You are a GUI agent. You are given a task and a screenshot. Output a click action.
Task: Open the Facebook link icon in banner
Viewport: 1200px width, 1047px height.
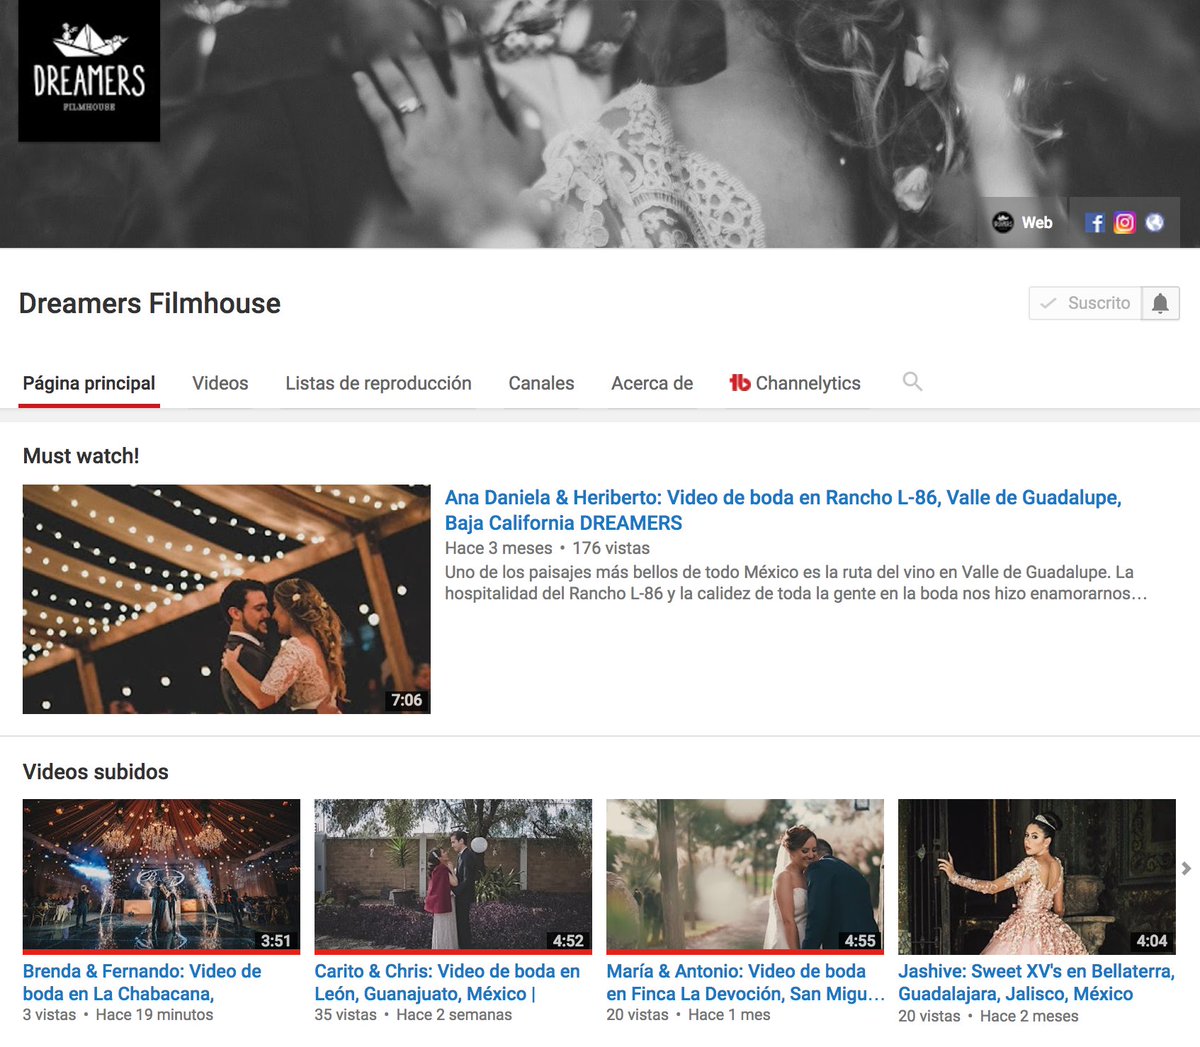coord(1095,223)
